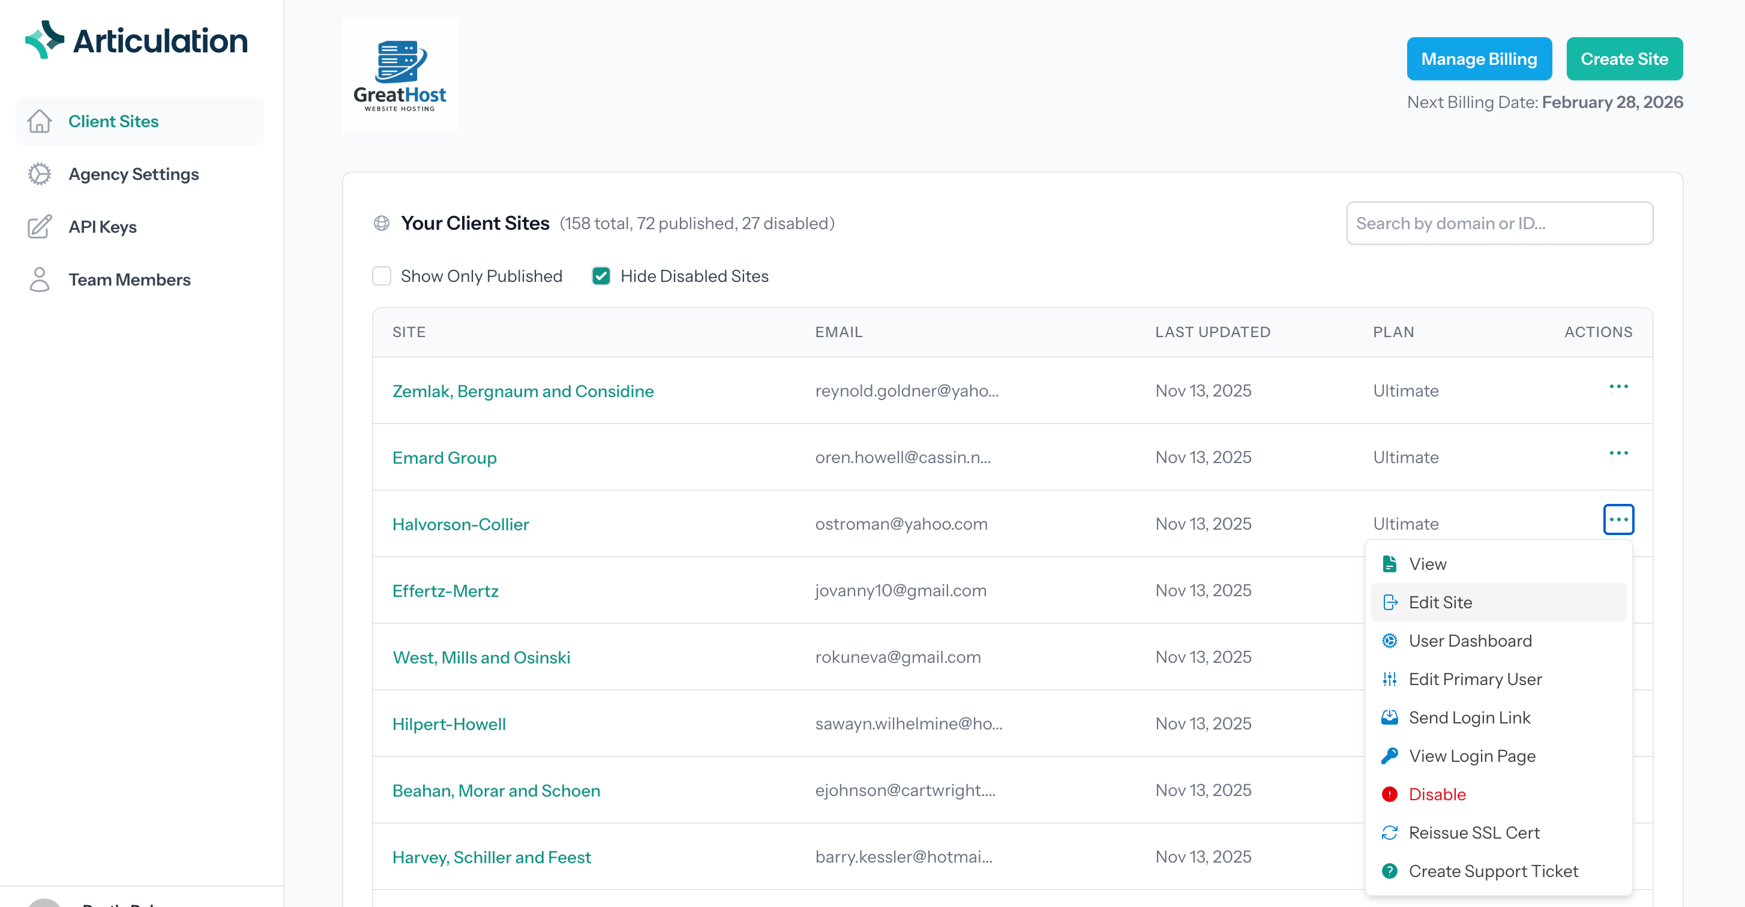1745x907 pixels.
Task: Choose User Dashboard from the menu
Action: coord(1470,640)
